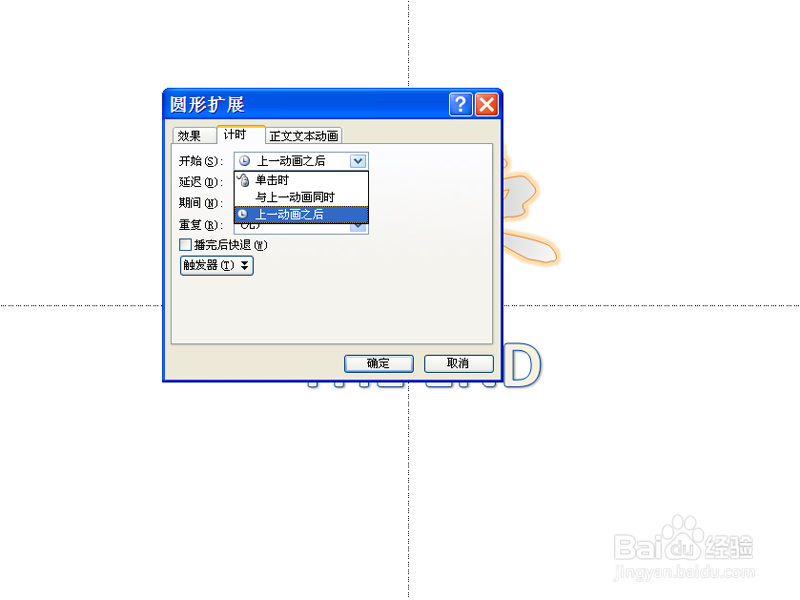Confirm with the 确定 button
The width and height of the screenshot is (800, 600).
pyautogui.click(x=379, y=363)
